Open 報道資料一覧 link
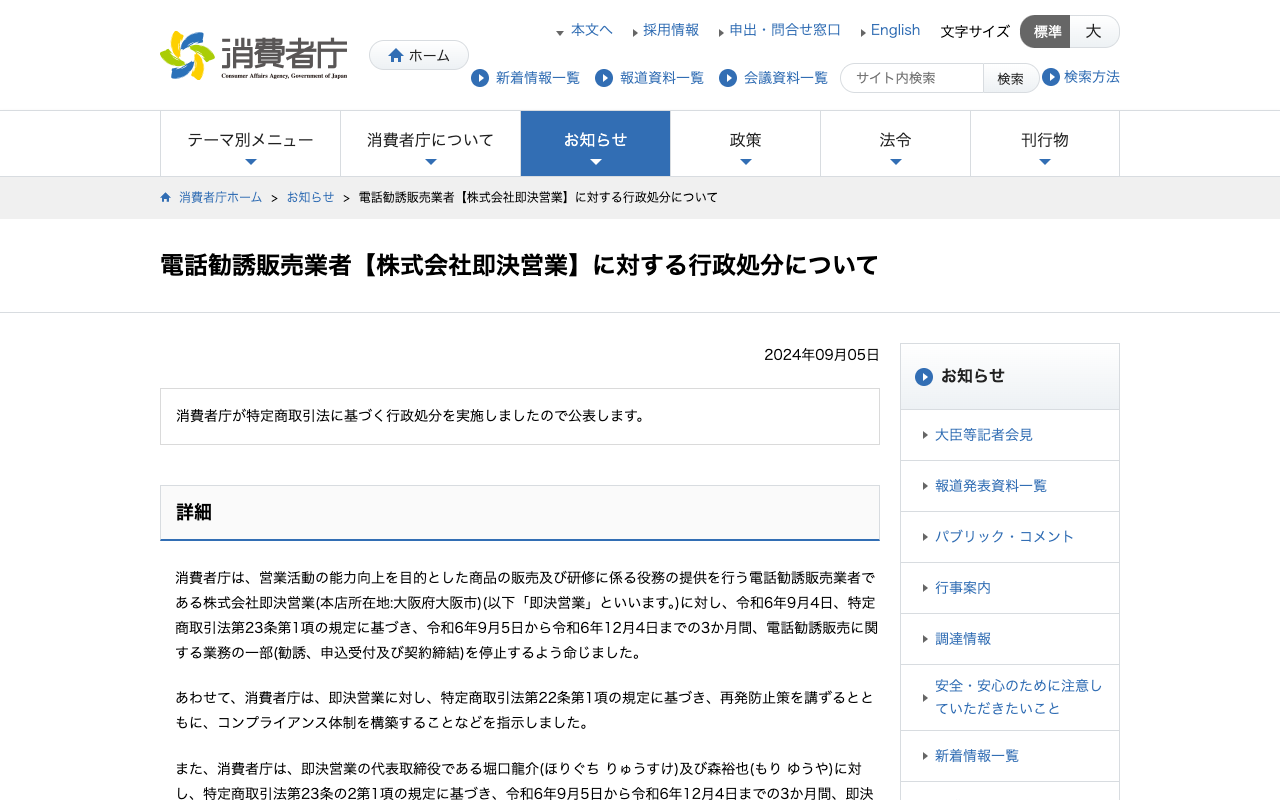Viewport: 1280px width, 800px height. 661,78
